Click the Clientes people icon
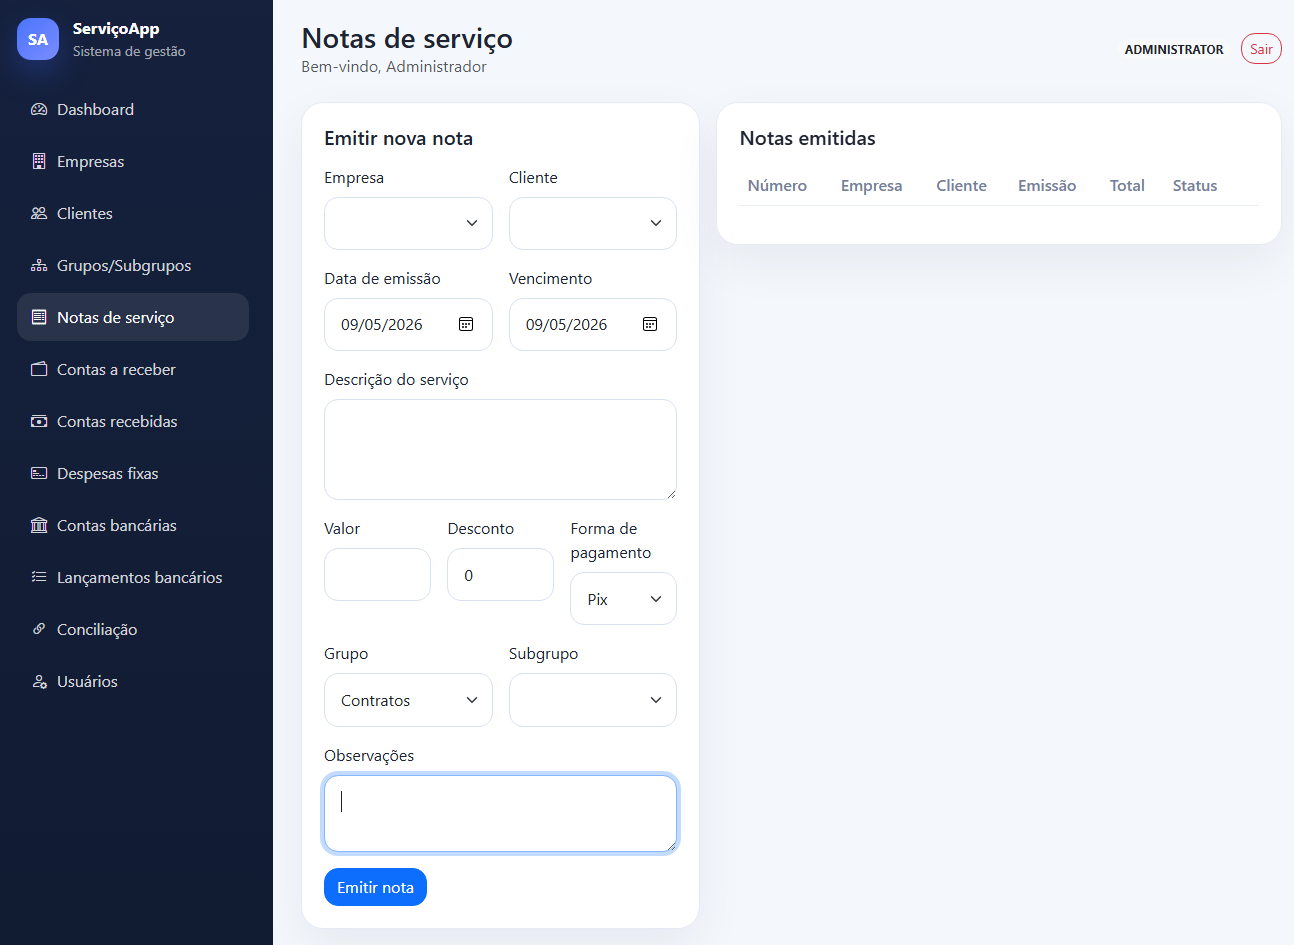Viewport: 1294px width, 945px height. pyautogui.click(x=39, y=213)
